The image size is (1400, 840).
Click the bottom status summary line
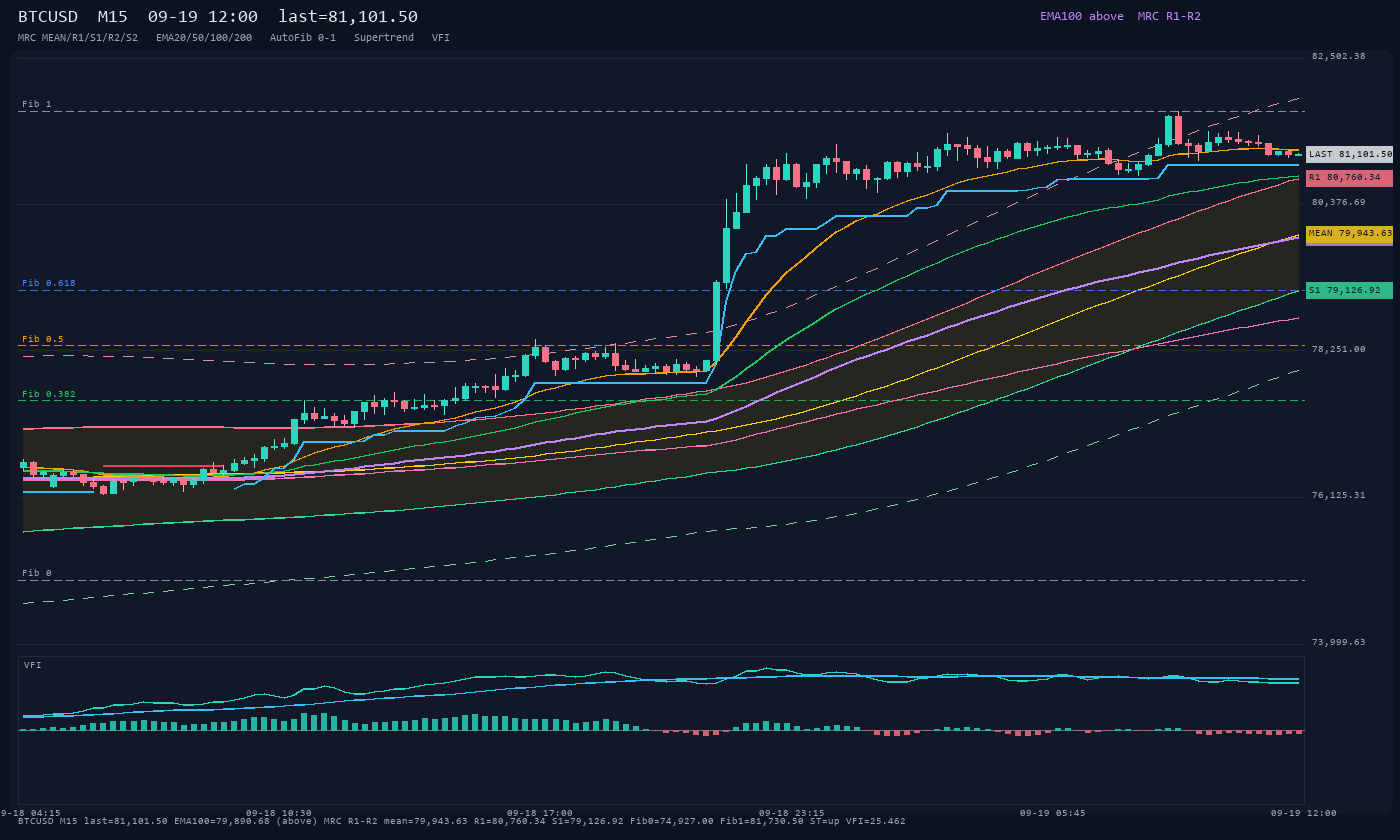click(x=462, y=821)
